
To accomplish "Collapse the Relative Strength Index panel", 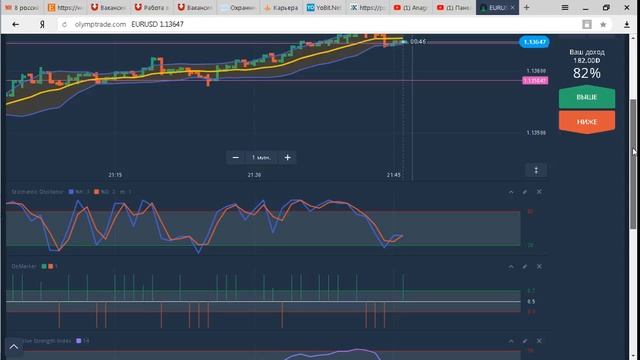I will pos(511,341).
